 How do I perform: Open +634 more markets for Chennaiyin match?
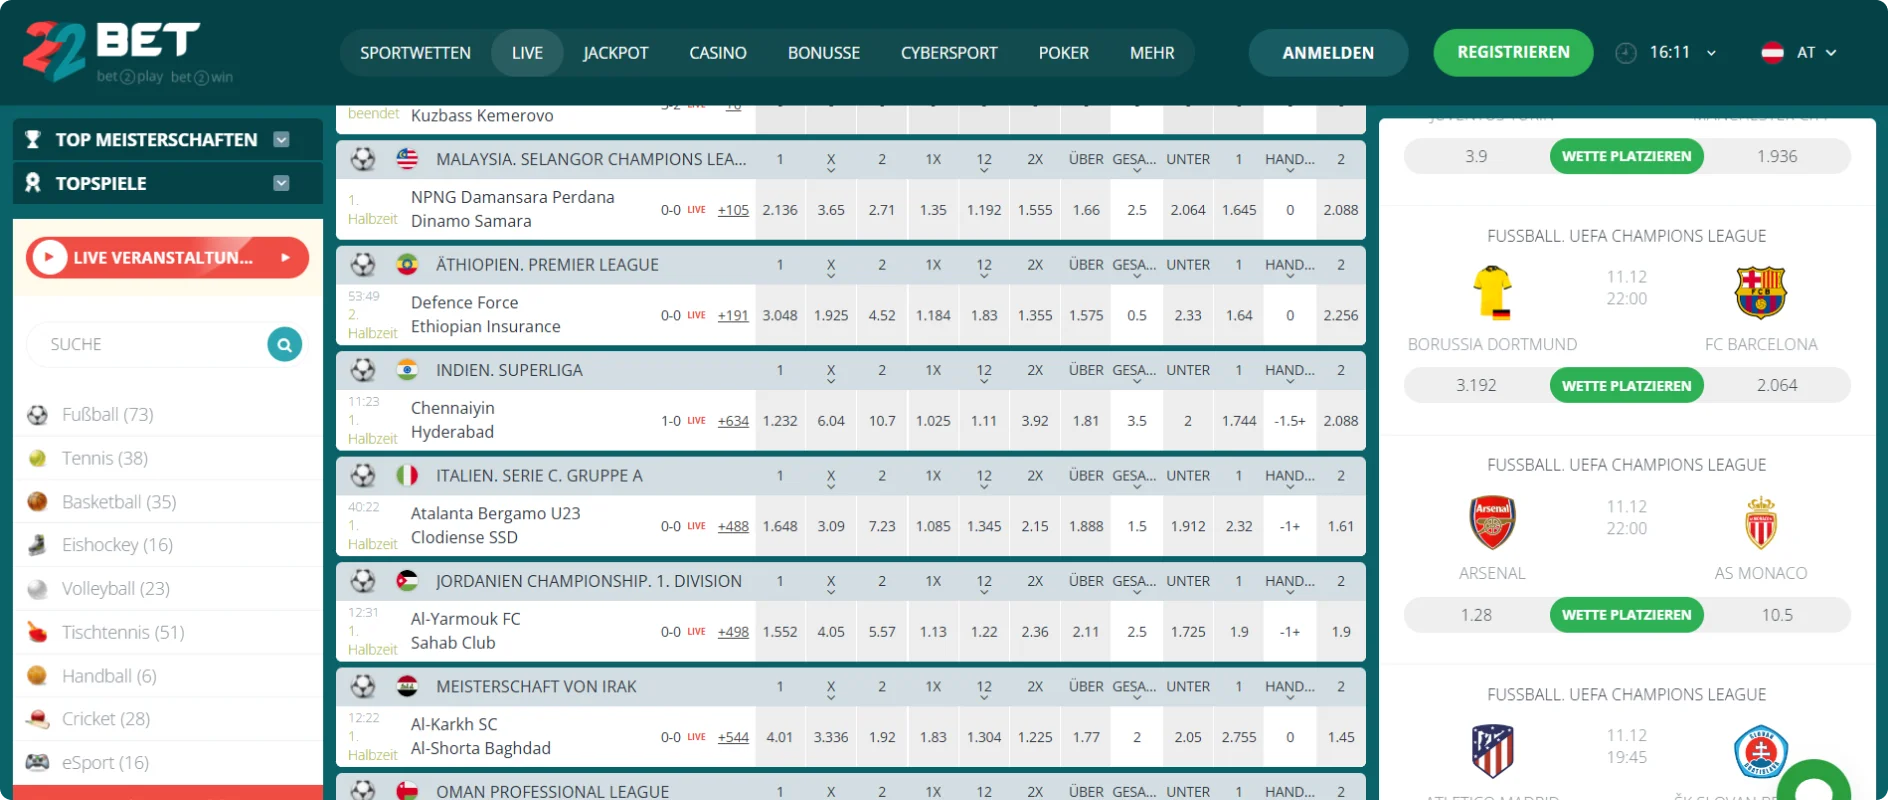(x=733, y=421)
